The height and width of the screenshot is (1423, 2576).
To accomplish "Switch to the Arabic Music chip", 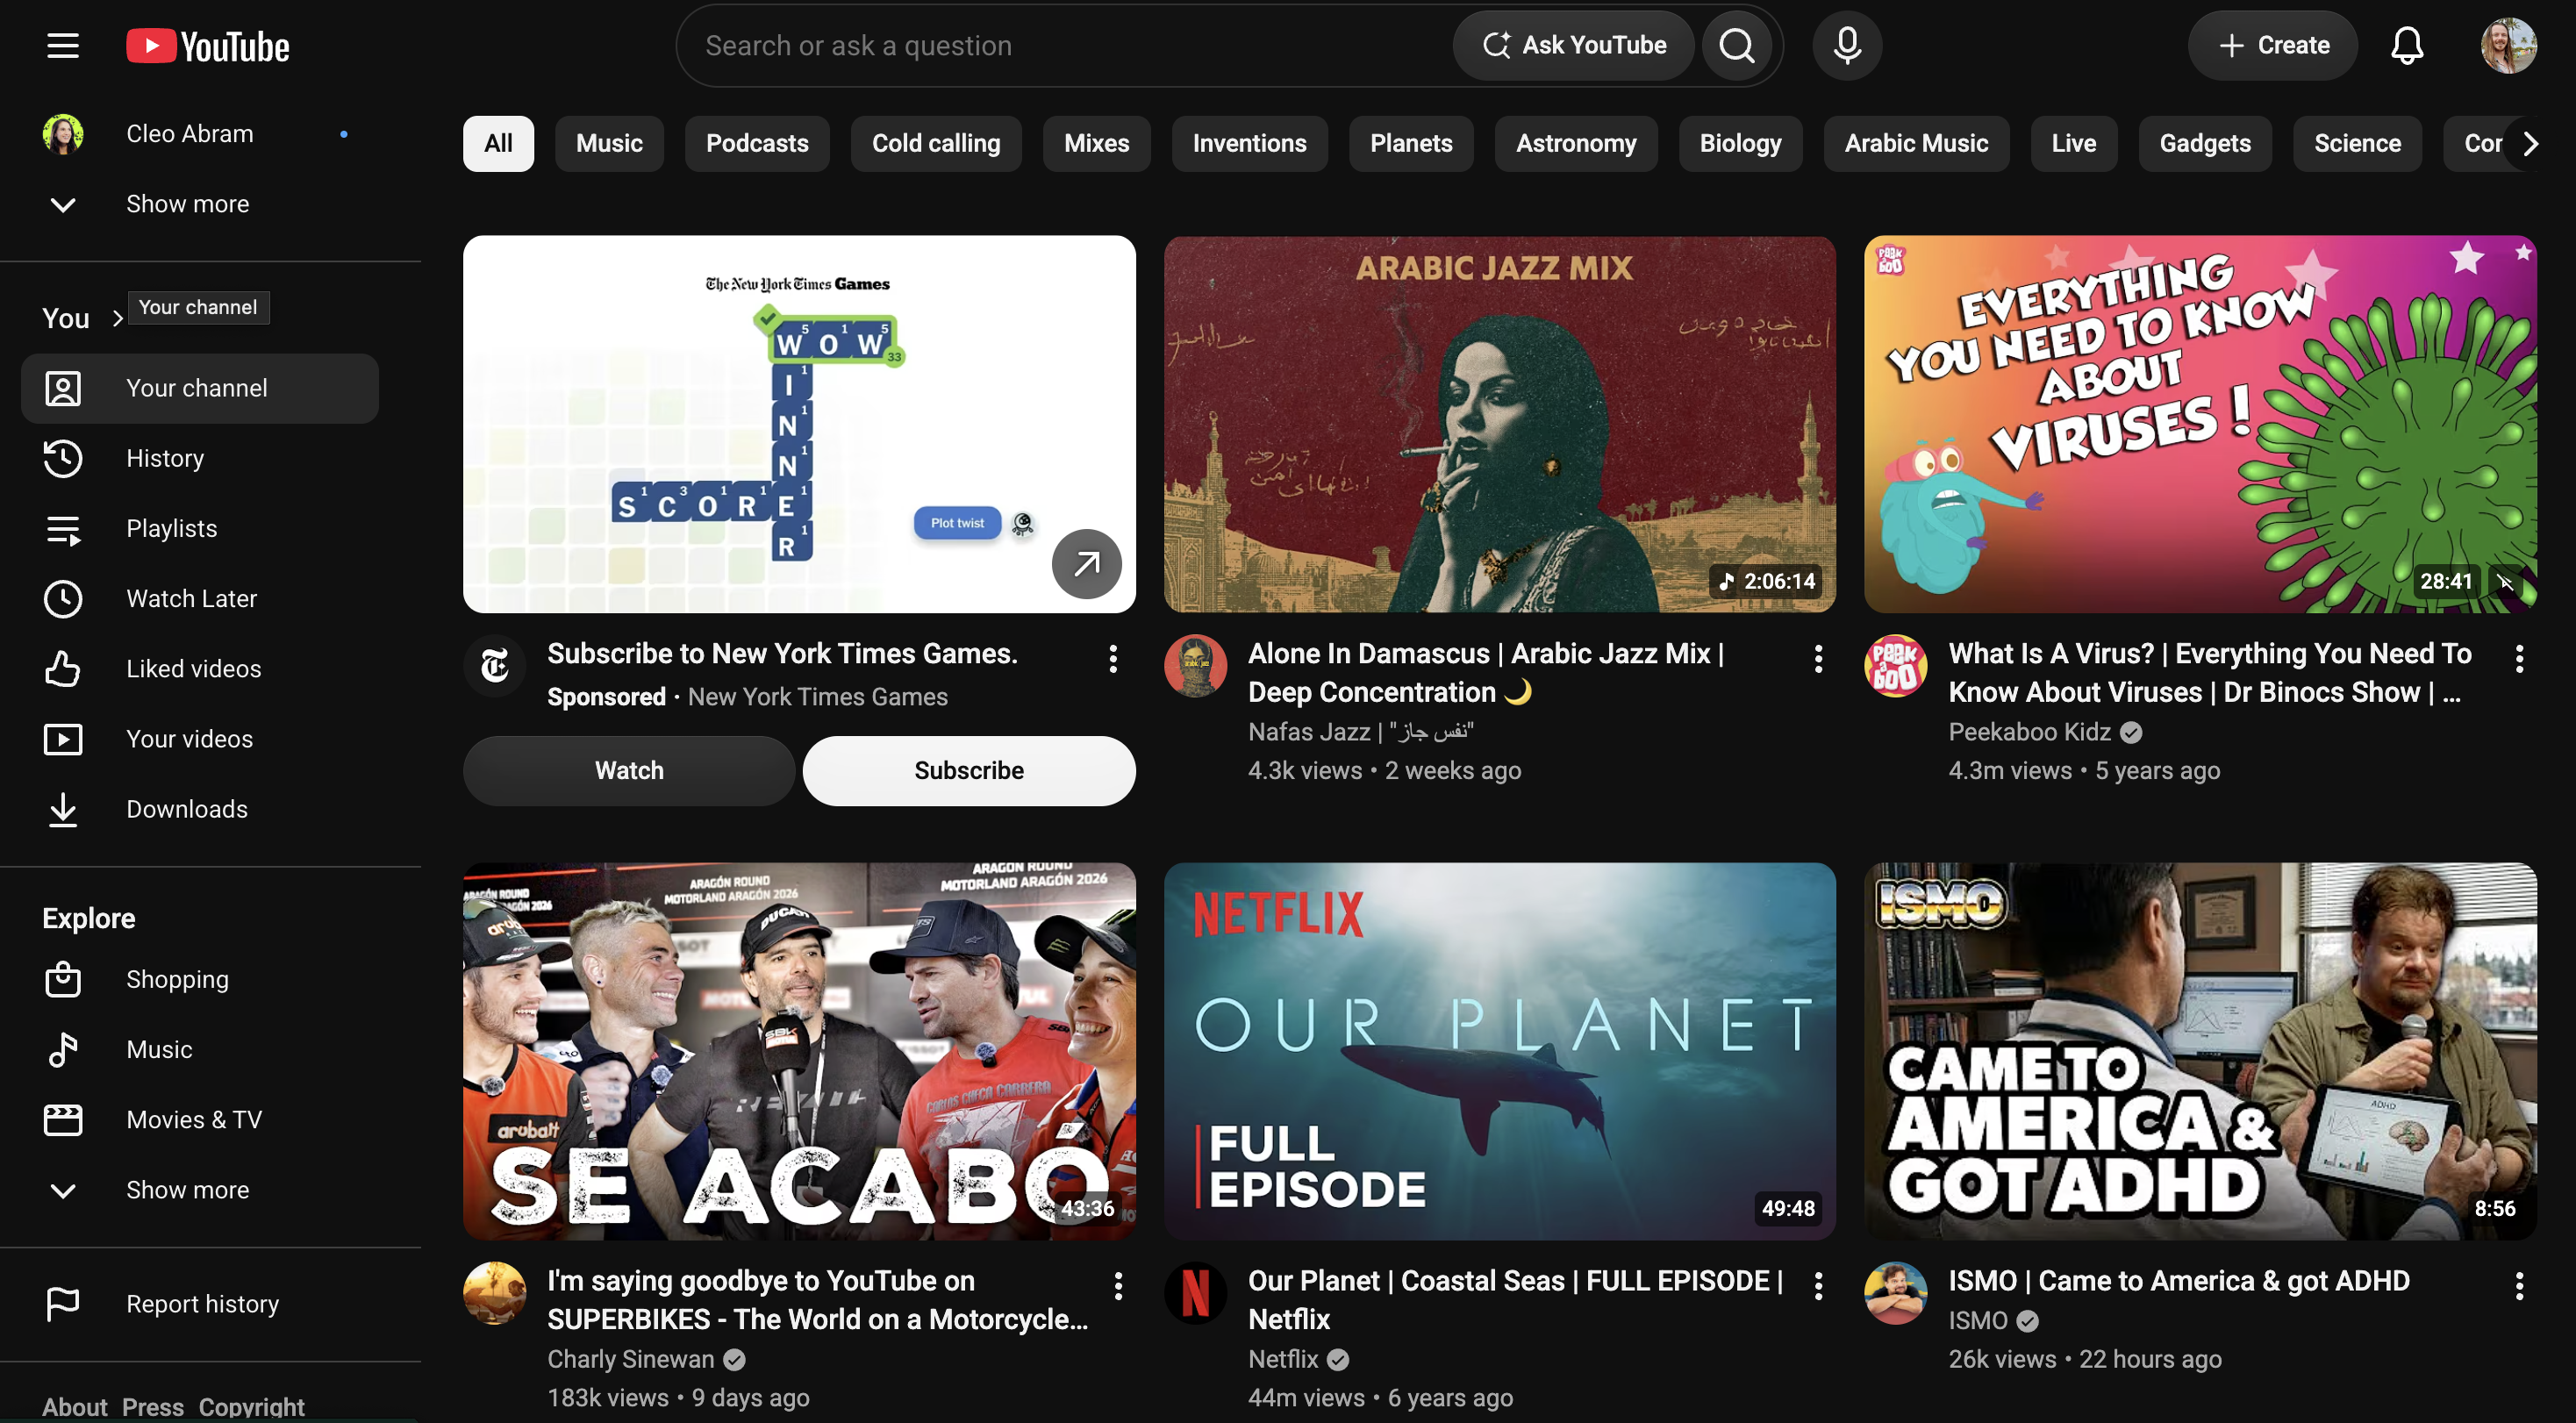I will pos(1916,144).
